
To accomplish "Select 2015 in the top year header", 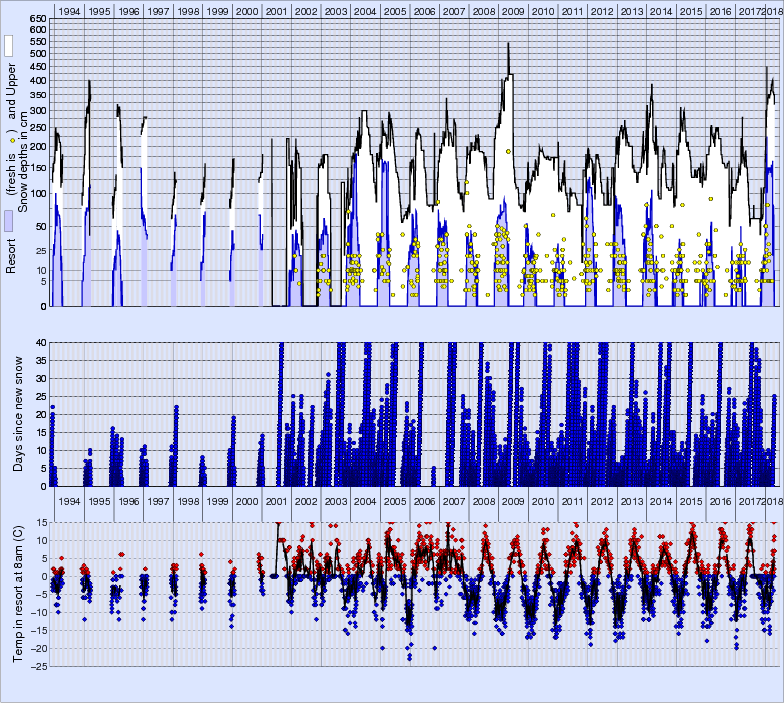I will point(690,11).
